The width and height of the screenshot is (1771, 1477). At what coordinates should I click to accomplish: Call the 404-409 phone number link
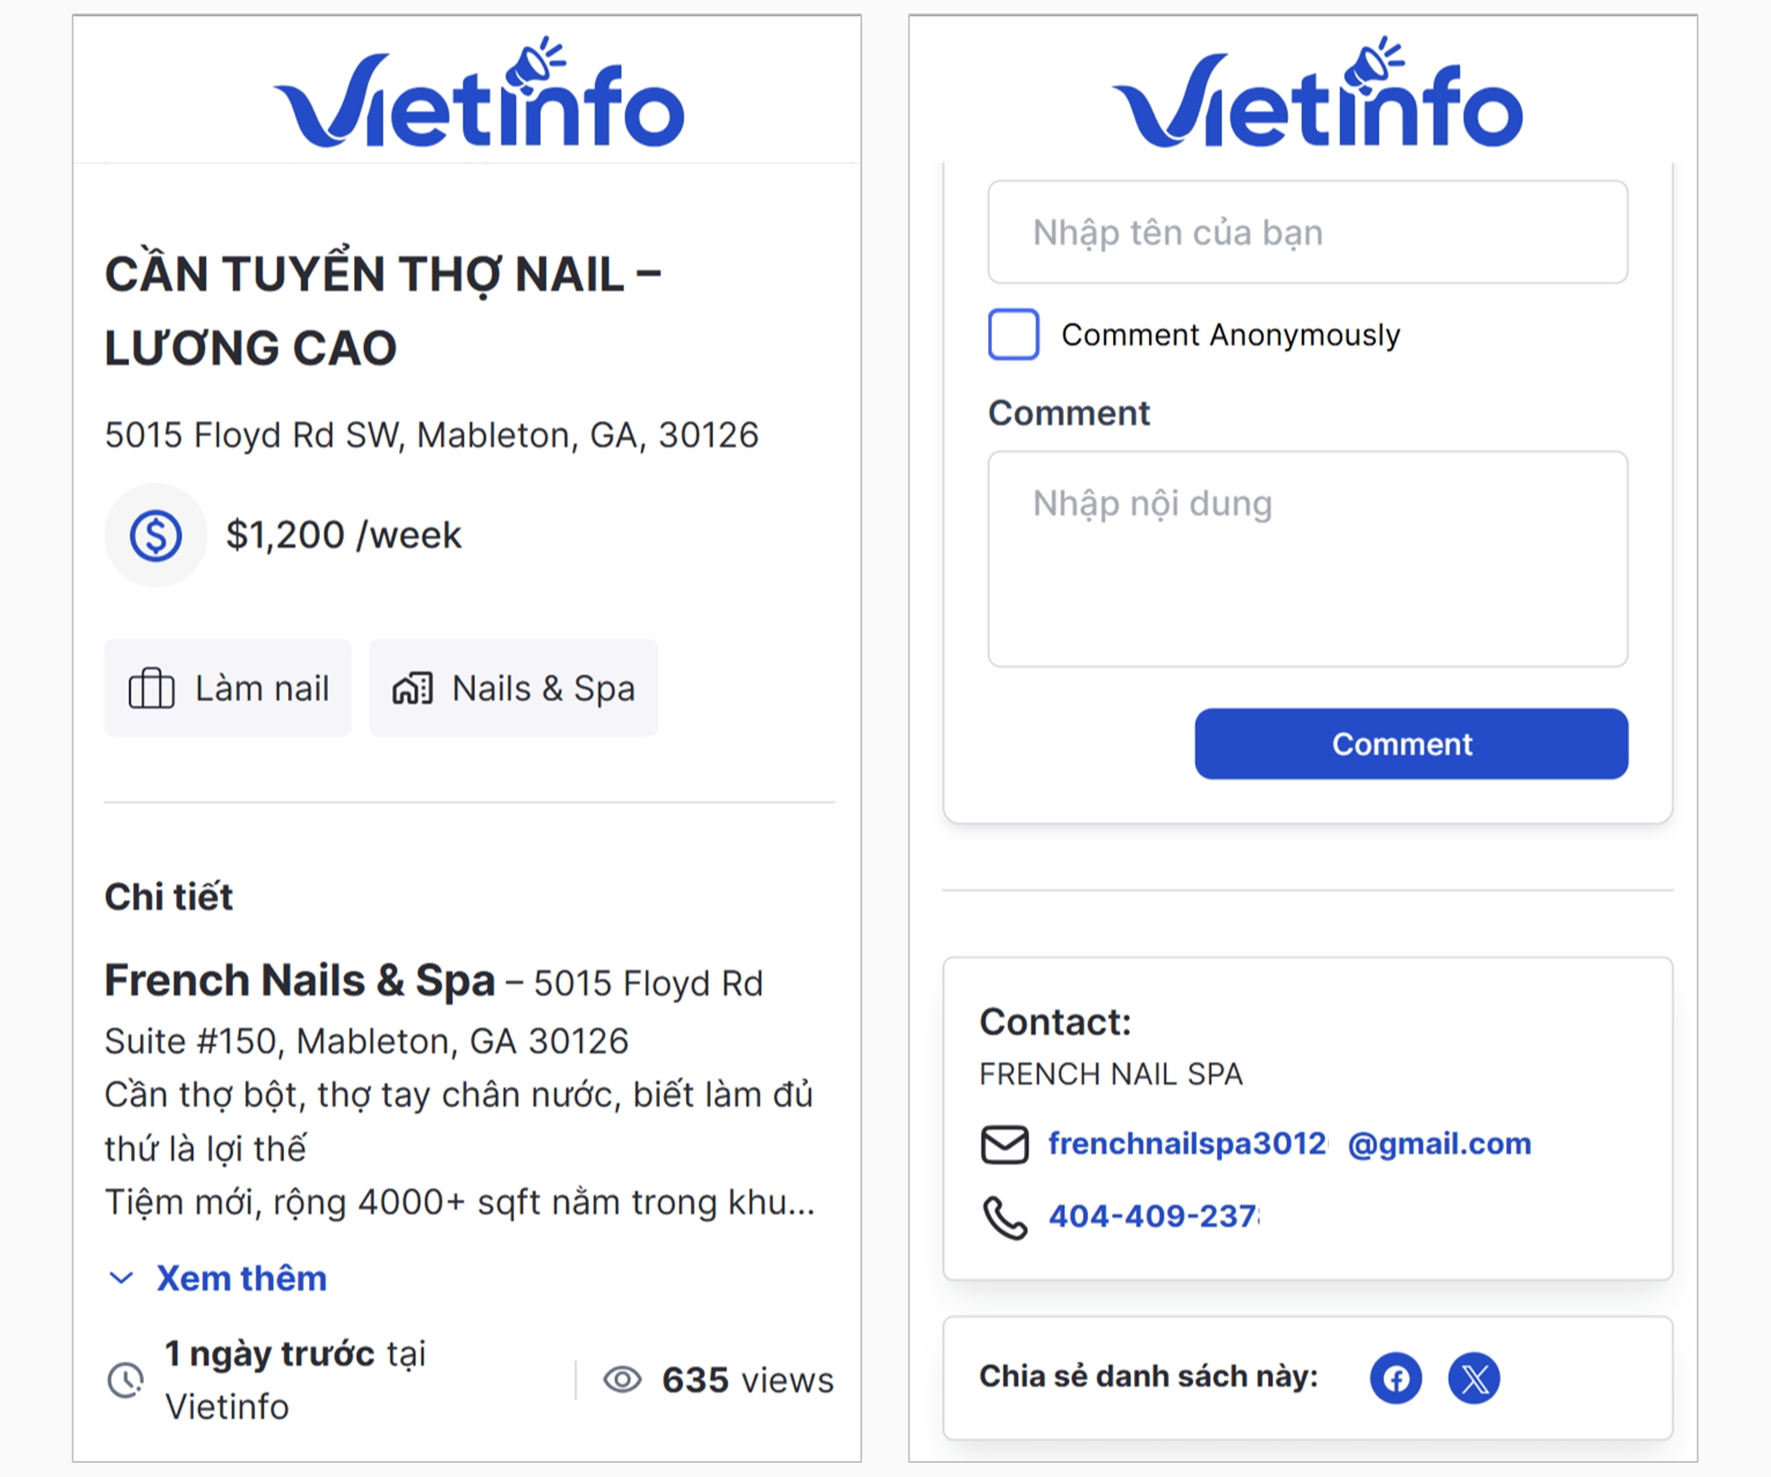coord(1153,1216)
